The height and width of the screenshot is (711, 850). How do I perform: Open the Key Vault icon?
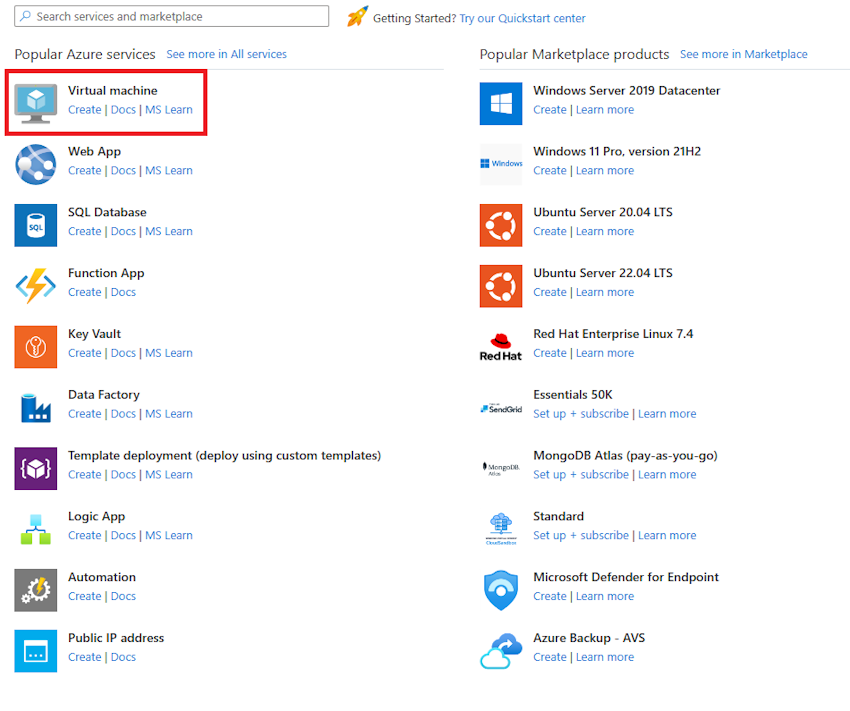tap(36, 347)
